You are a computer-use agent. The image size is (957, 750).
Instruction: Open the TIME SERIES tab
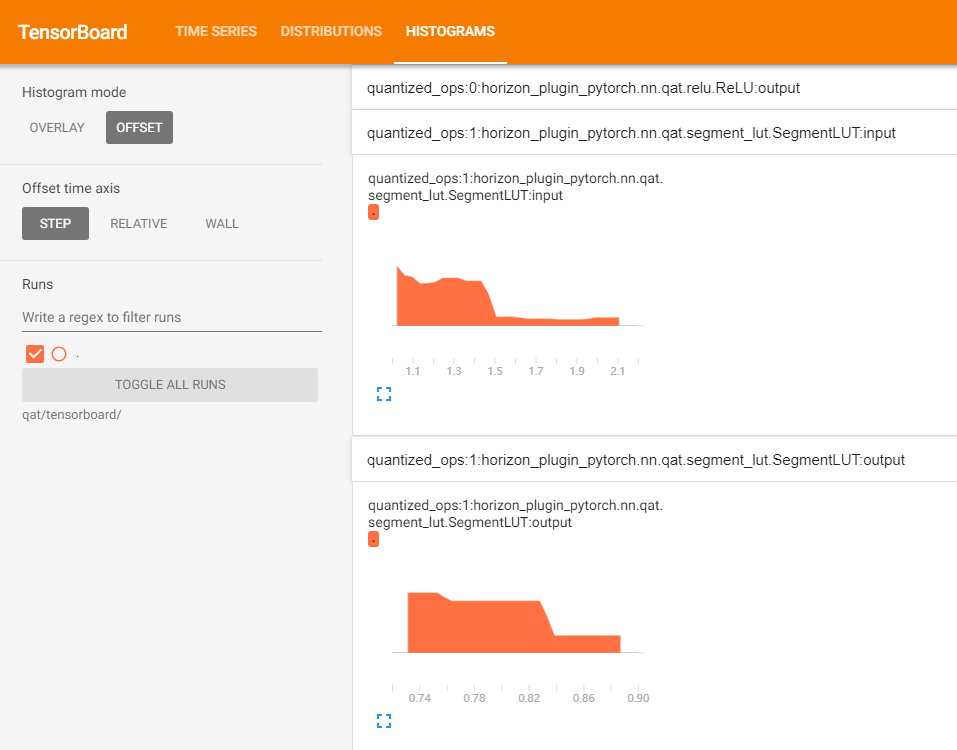216,32
